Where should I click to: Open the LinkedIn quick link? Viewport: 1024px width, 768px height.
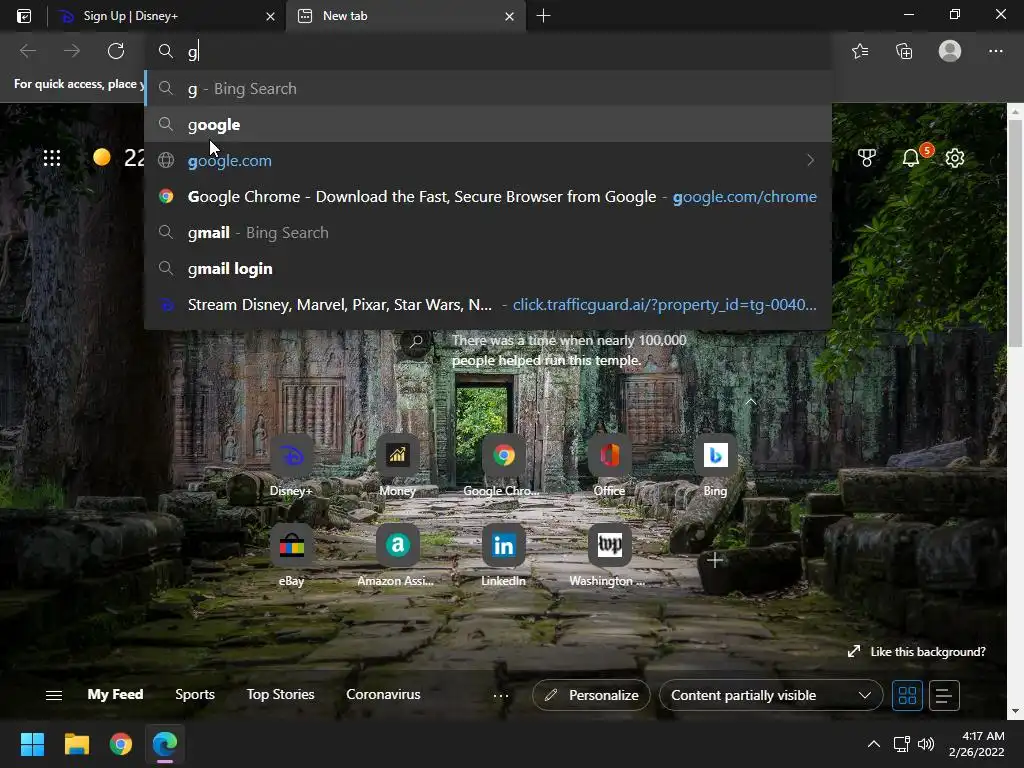(x=503, y=556)
